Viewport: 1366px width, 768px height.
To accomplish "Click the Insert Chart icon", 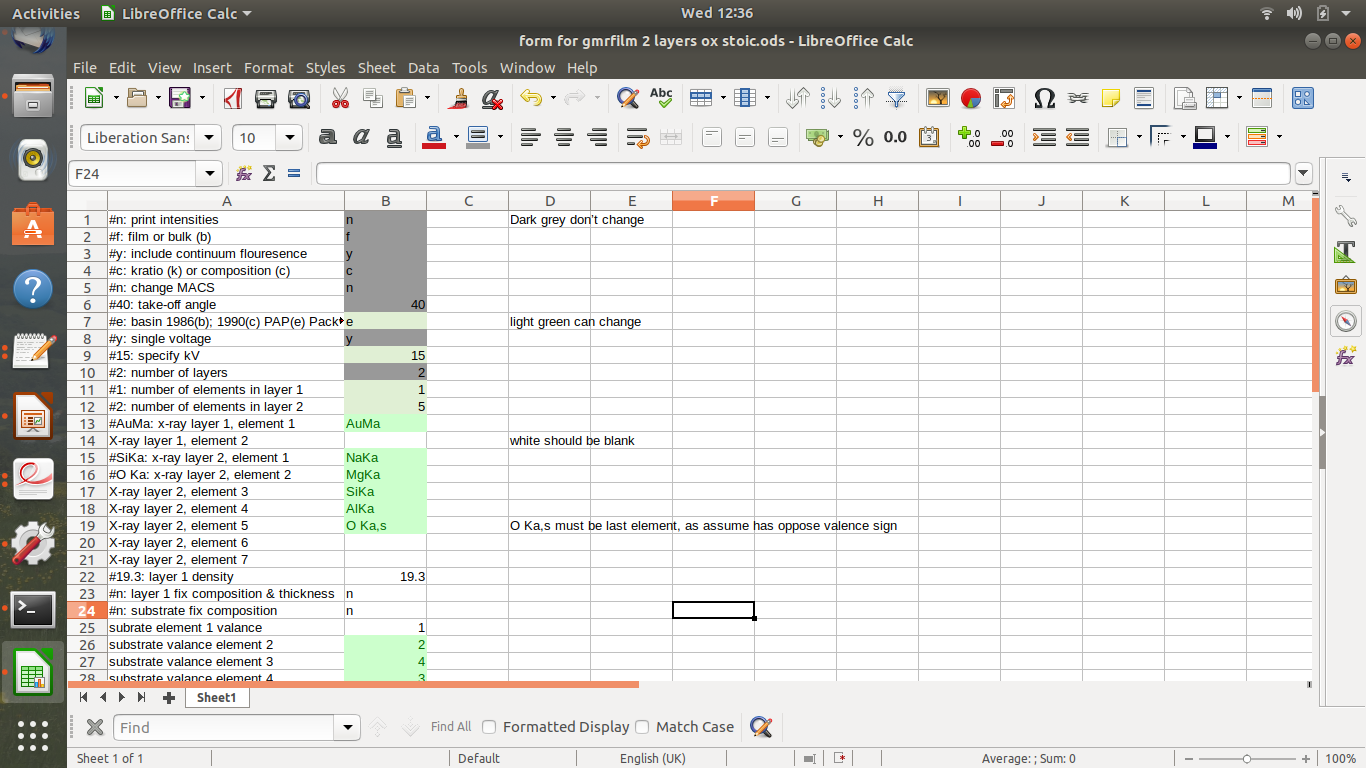I will [970, 98].
